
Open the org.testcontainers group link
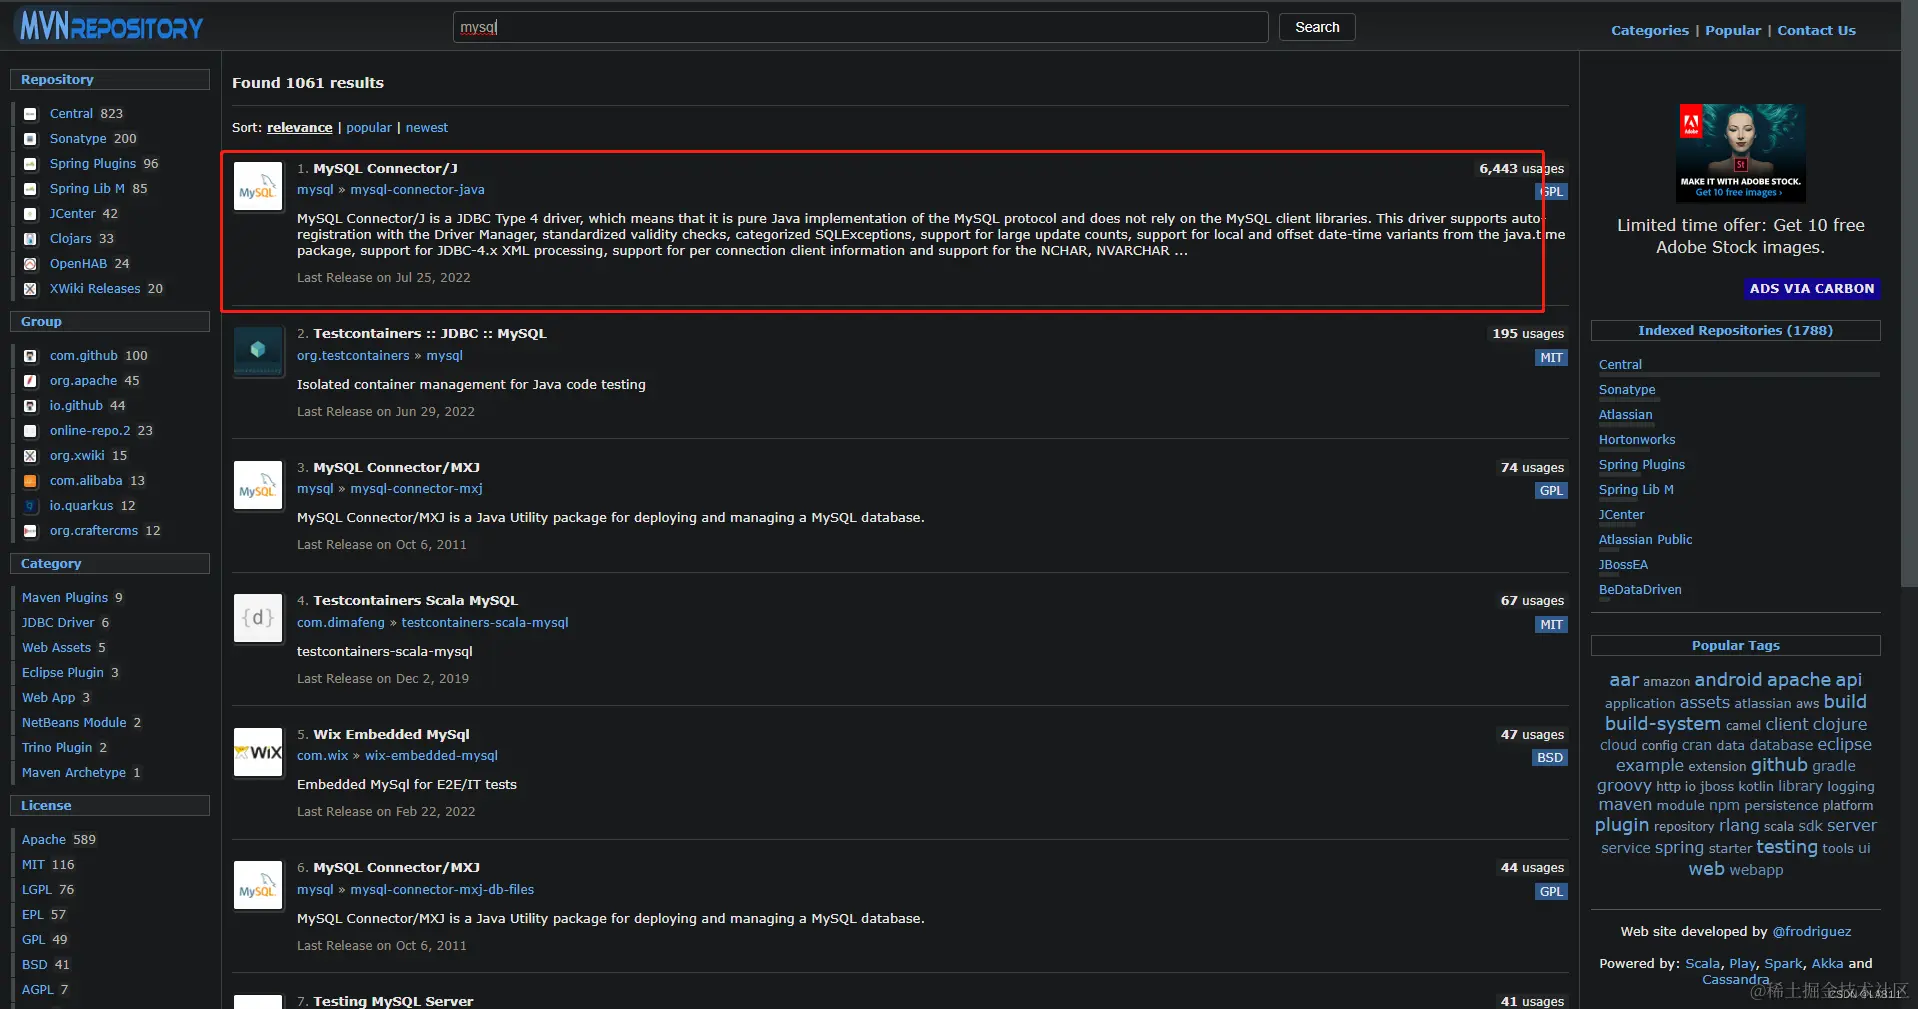tap(353, 356)
